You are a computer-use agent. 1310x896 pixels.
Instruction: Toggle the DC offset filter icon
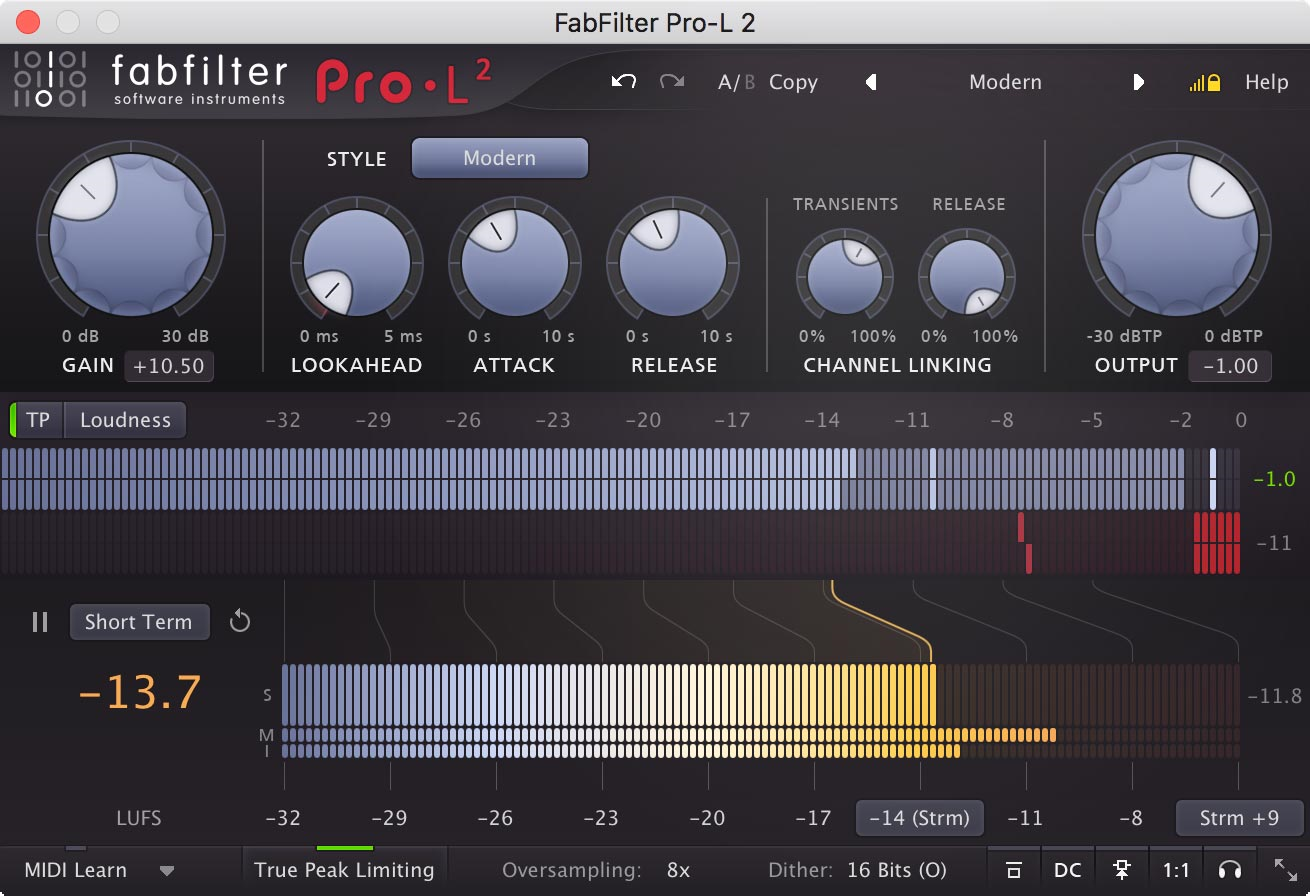coord(1067,869)
